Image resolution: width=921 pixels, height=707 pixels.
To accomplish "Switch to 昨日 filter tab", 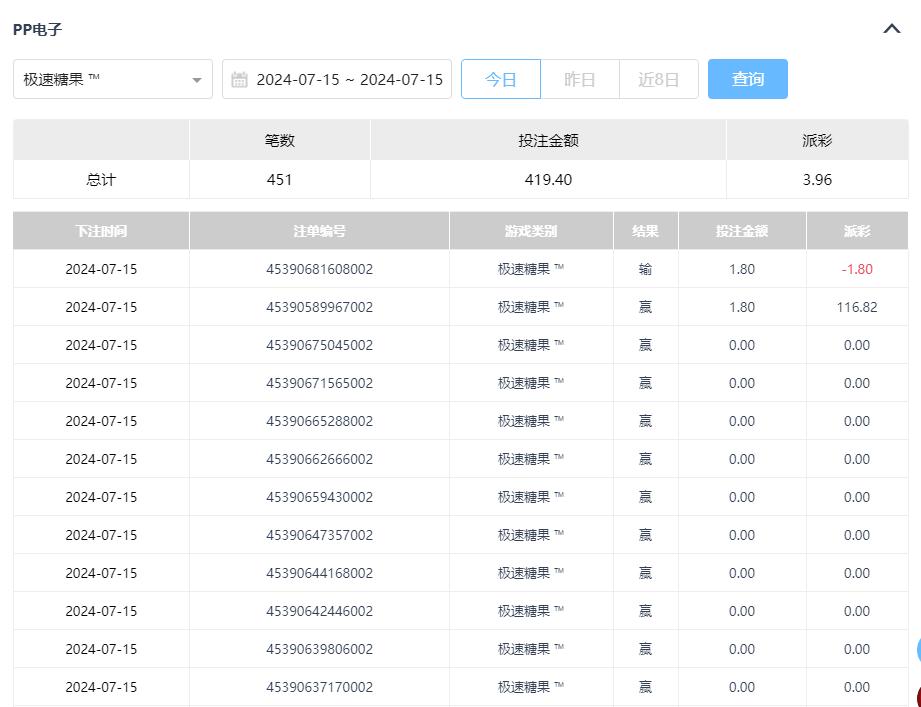I will [x=579, y=80].
